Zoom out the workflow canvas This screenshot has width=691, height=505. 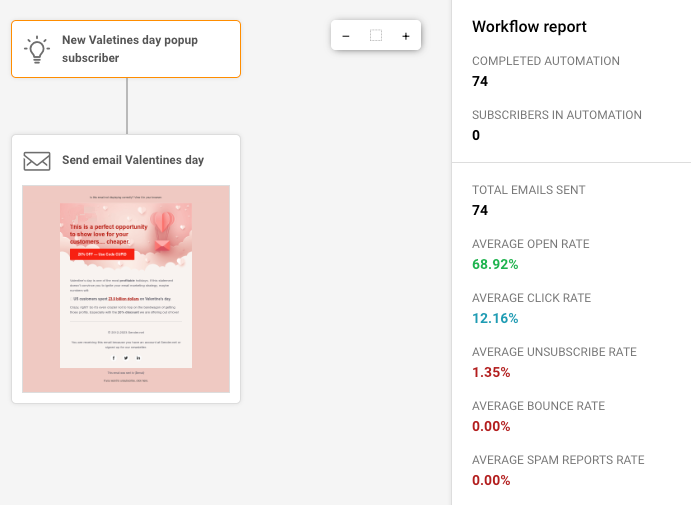pyautogui.click(x=346, y=36)
